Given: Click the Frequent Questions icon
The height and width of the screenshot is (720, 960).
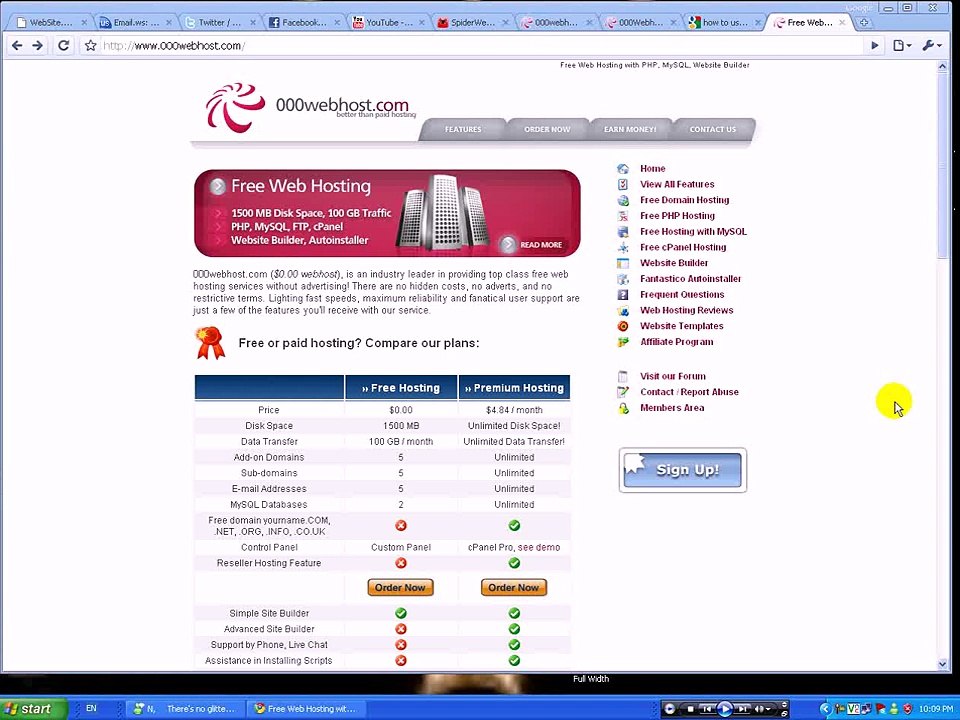Looking at the screenshot, I should [623, 294].
